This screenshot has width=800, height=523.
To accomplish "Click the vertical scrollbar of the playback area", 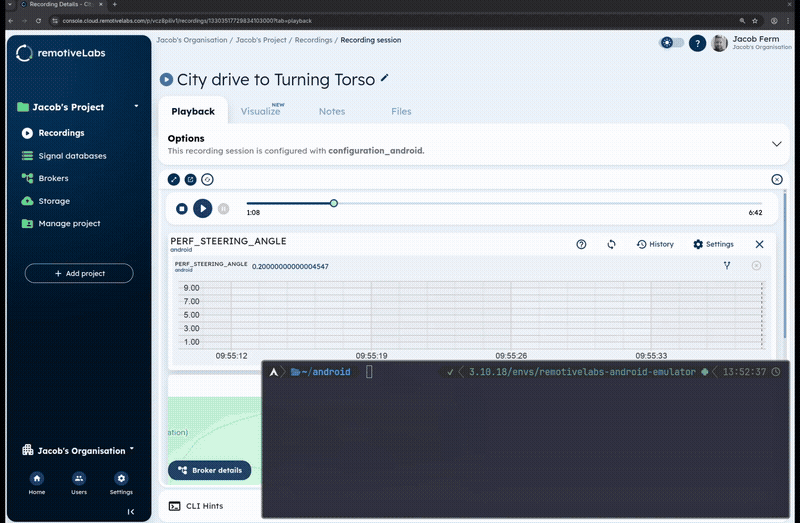I will pos(785,264).
